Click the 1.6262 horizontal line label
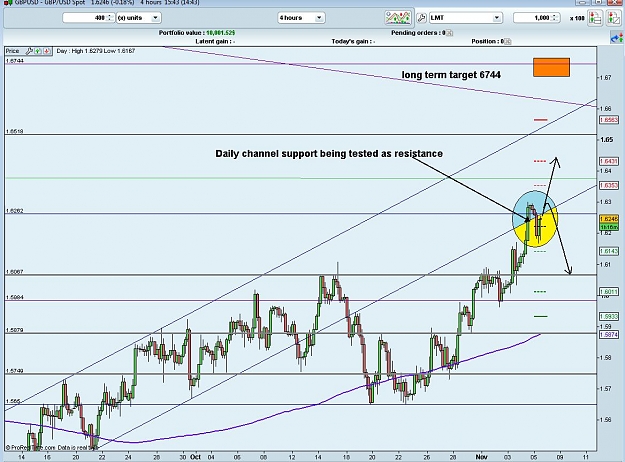The image size is (625, 462). [15, 210]
